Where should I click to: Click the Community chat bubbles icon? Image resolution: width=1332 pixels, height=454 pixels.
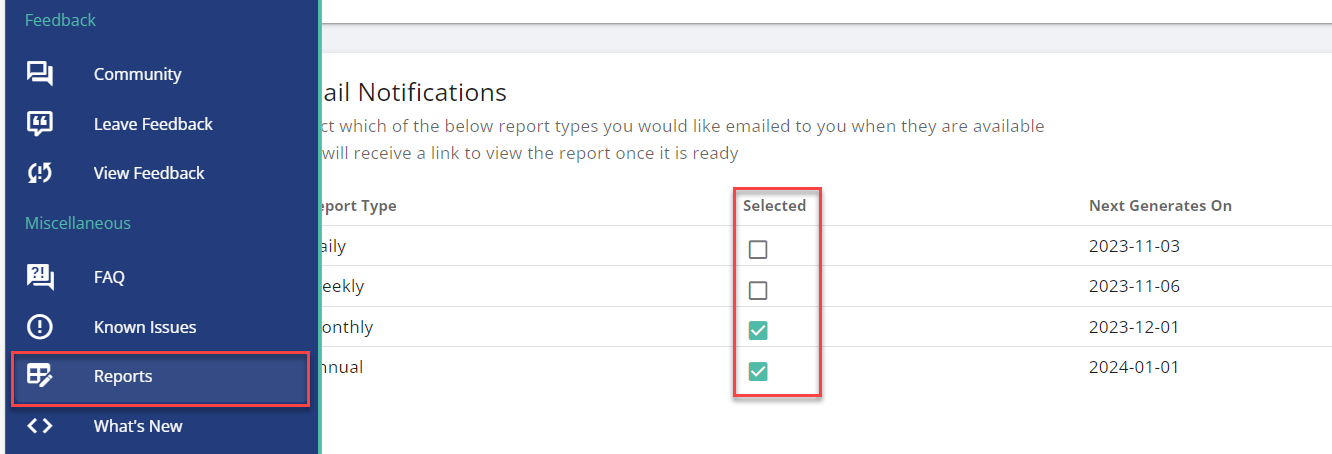(40, 74)
